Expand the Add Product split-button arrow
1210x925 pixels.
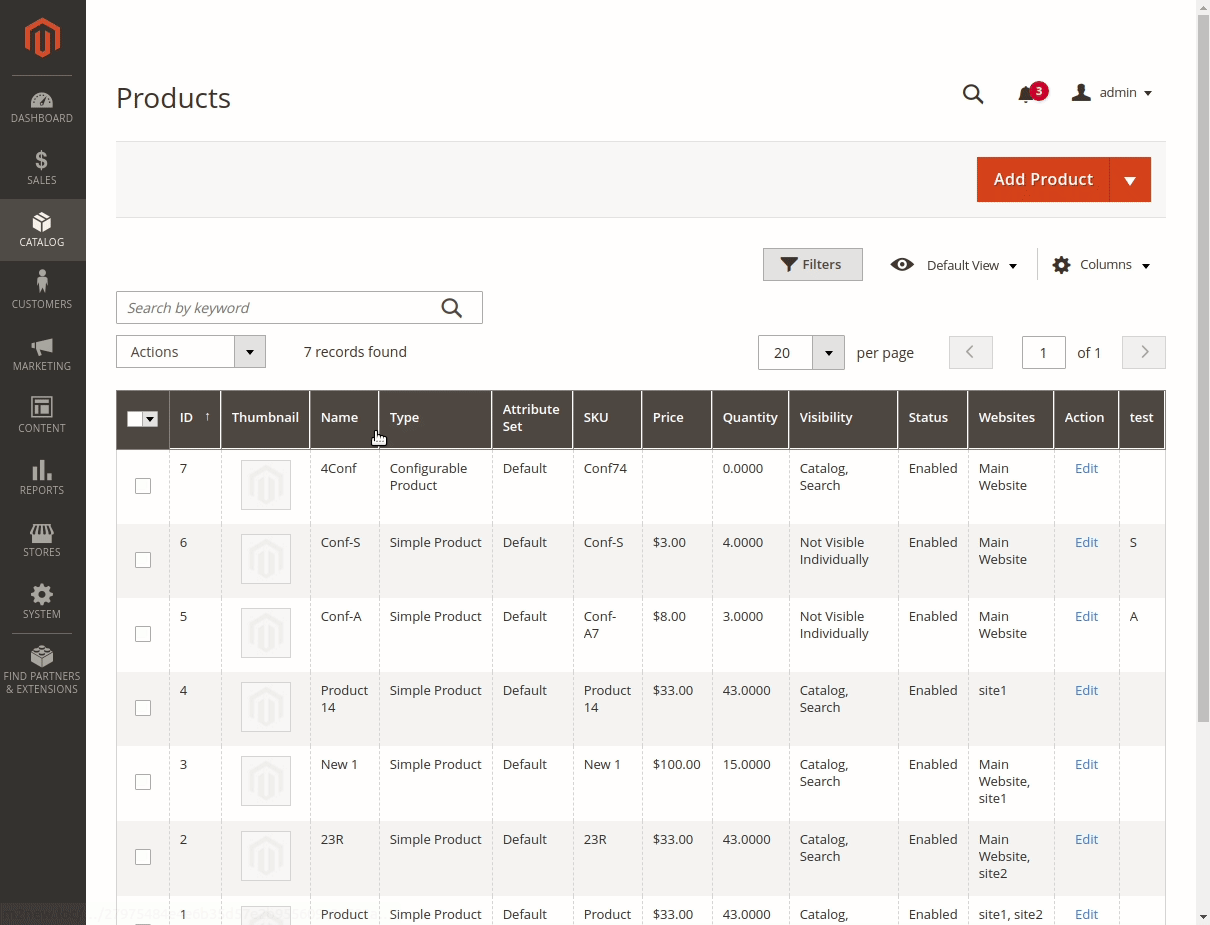click(x=1130, y=180)
